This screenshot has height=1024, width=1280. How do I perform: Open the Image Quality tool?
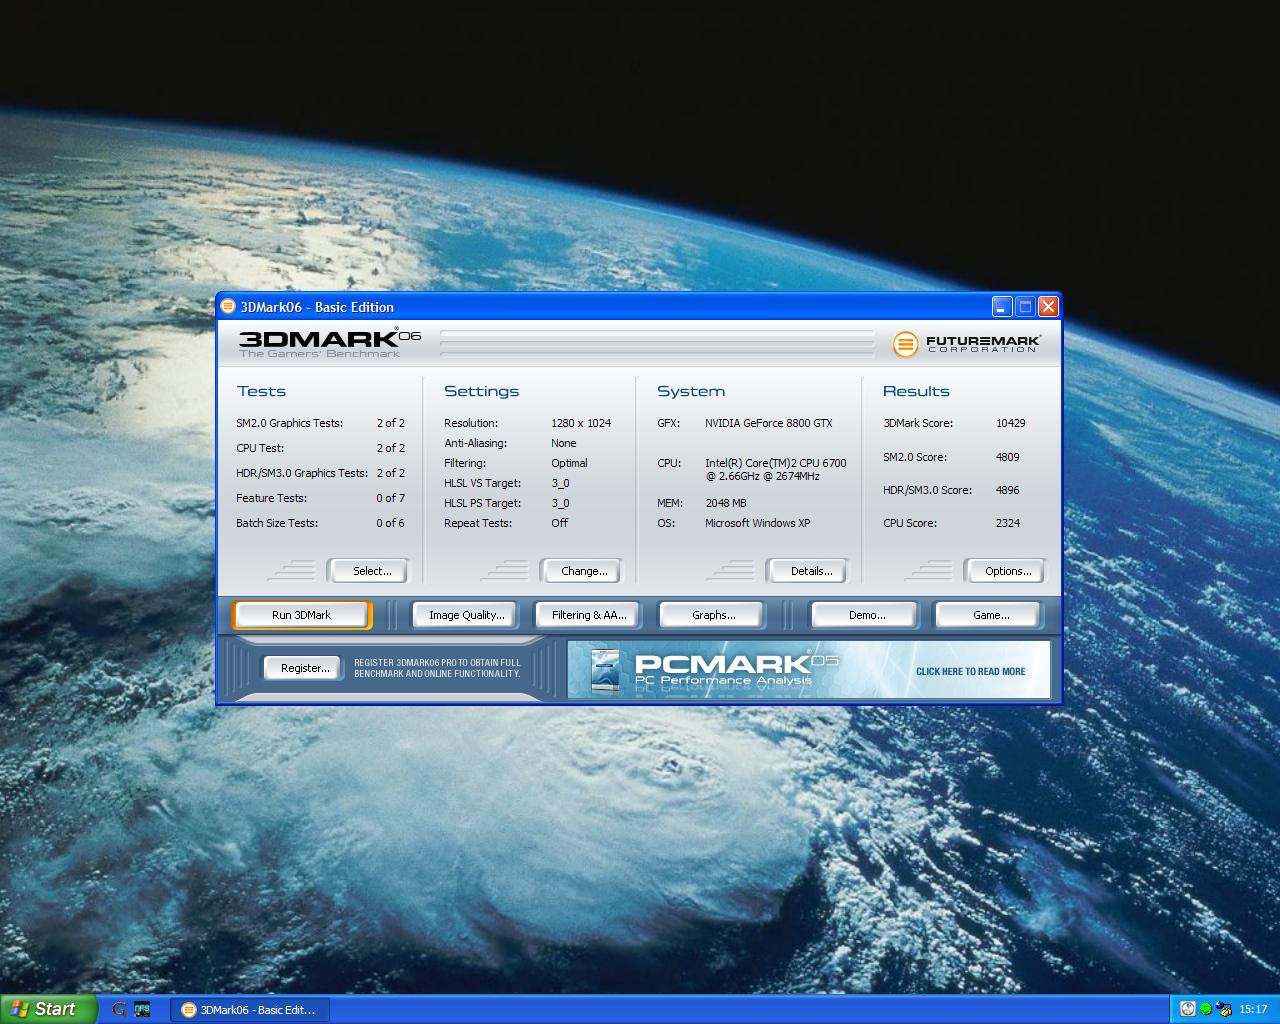coord(465,615)
